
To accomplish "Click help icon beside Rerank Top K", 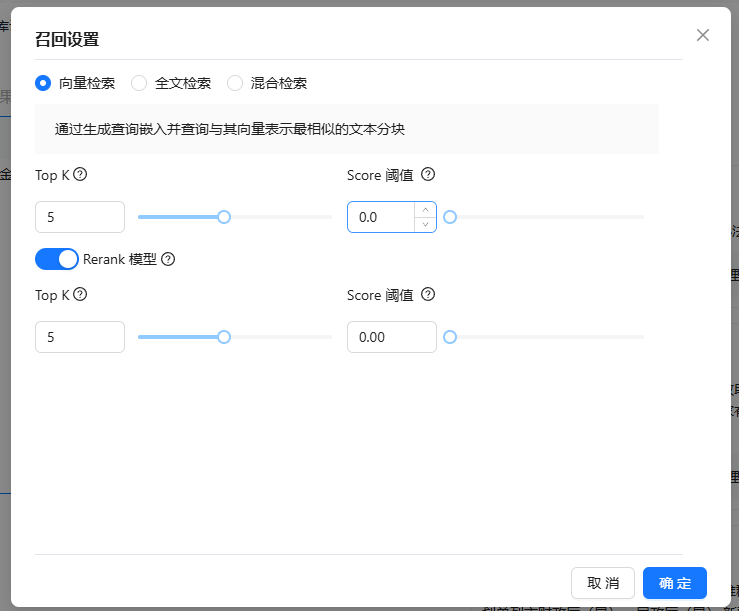I will click(x=81, y=294).
